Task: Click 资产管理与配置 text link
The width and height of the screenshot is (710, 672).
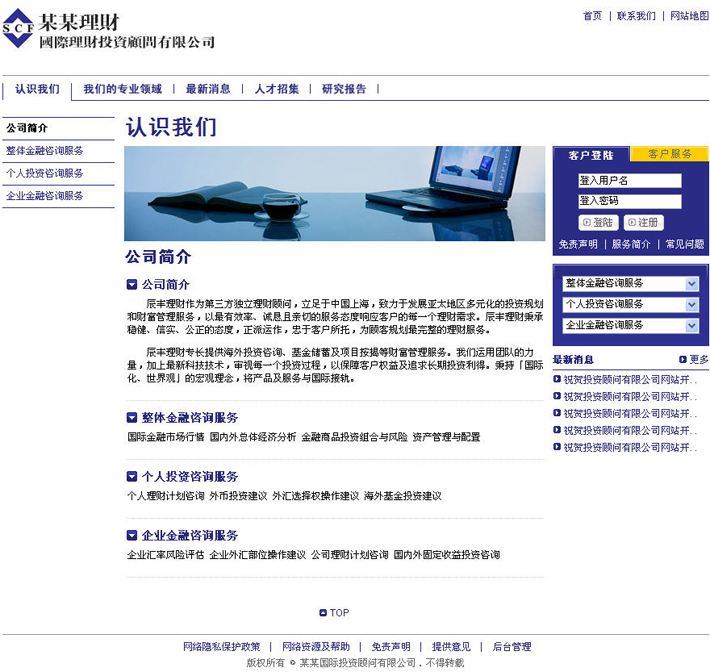Action: [x=446, y=437]
